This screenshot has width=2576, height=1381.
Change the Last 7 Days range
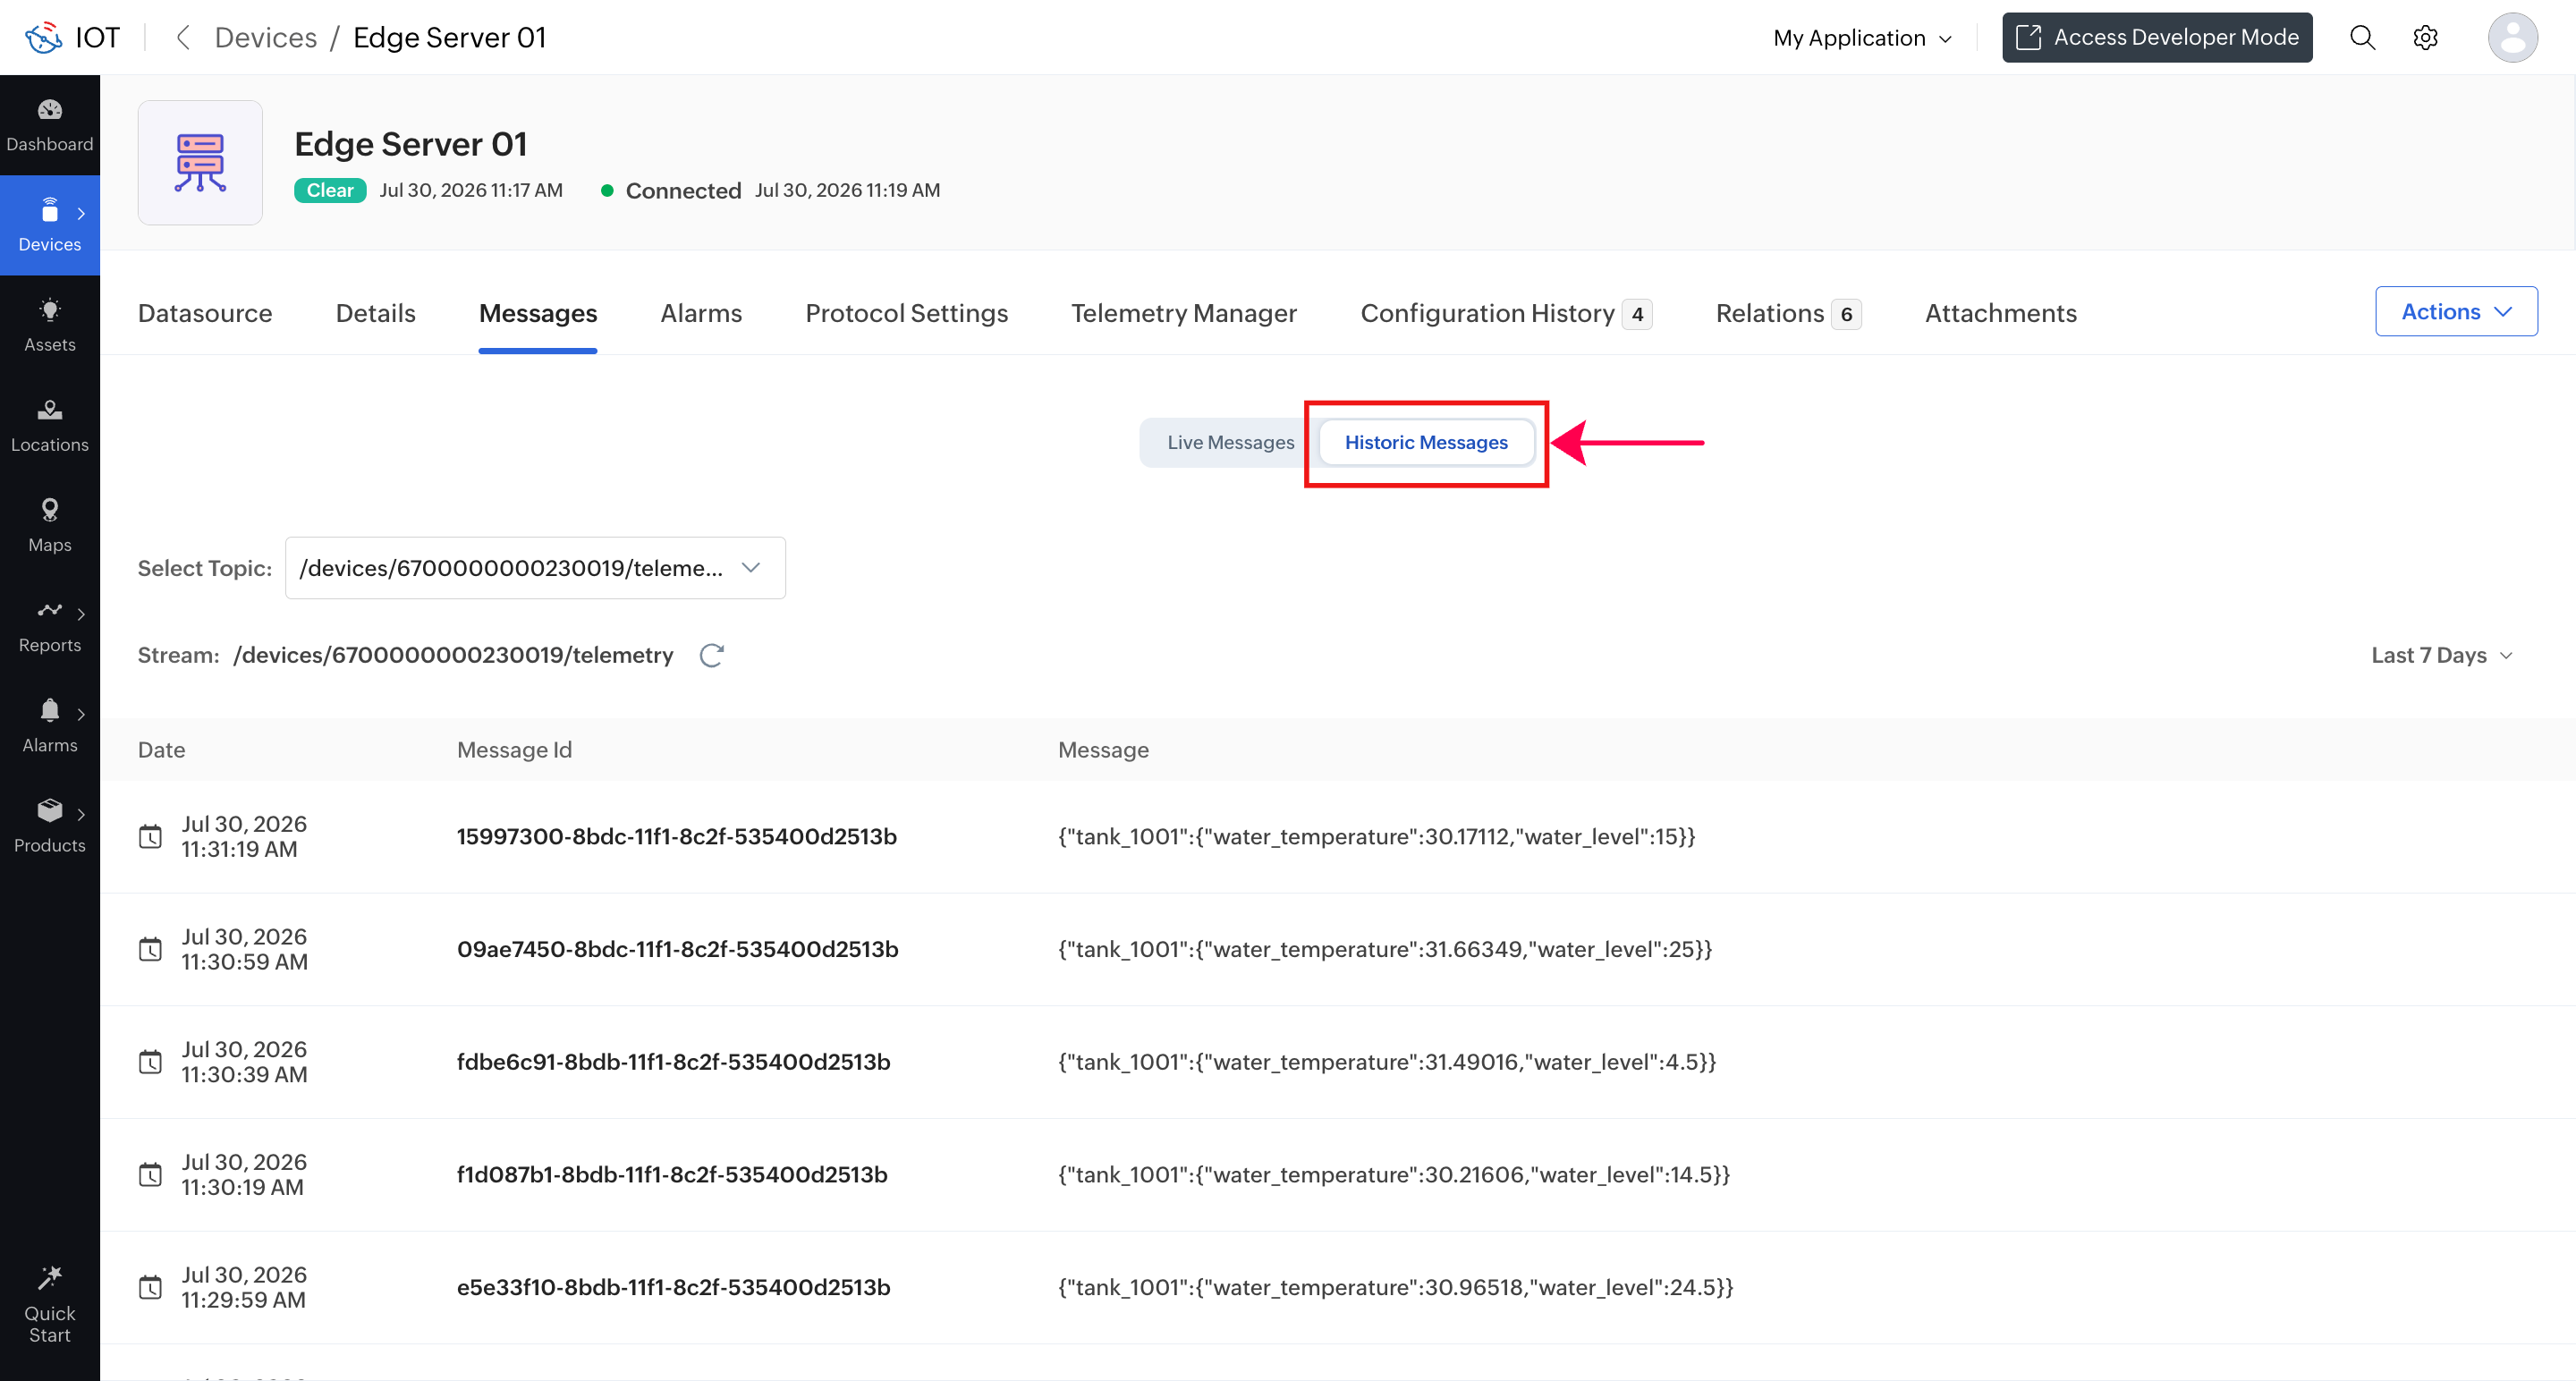click(2441, 655)
